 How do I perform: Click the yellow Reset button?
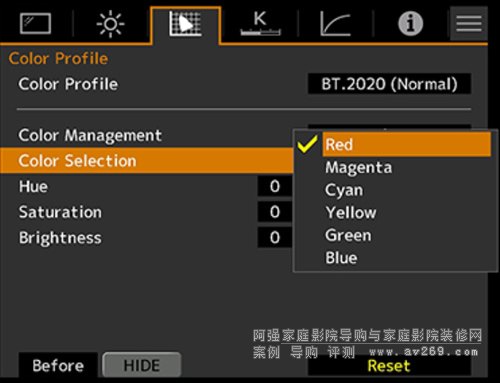click(389, 366)
